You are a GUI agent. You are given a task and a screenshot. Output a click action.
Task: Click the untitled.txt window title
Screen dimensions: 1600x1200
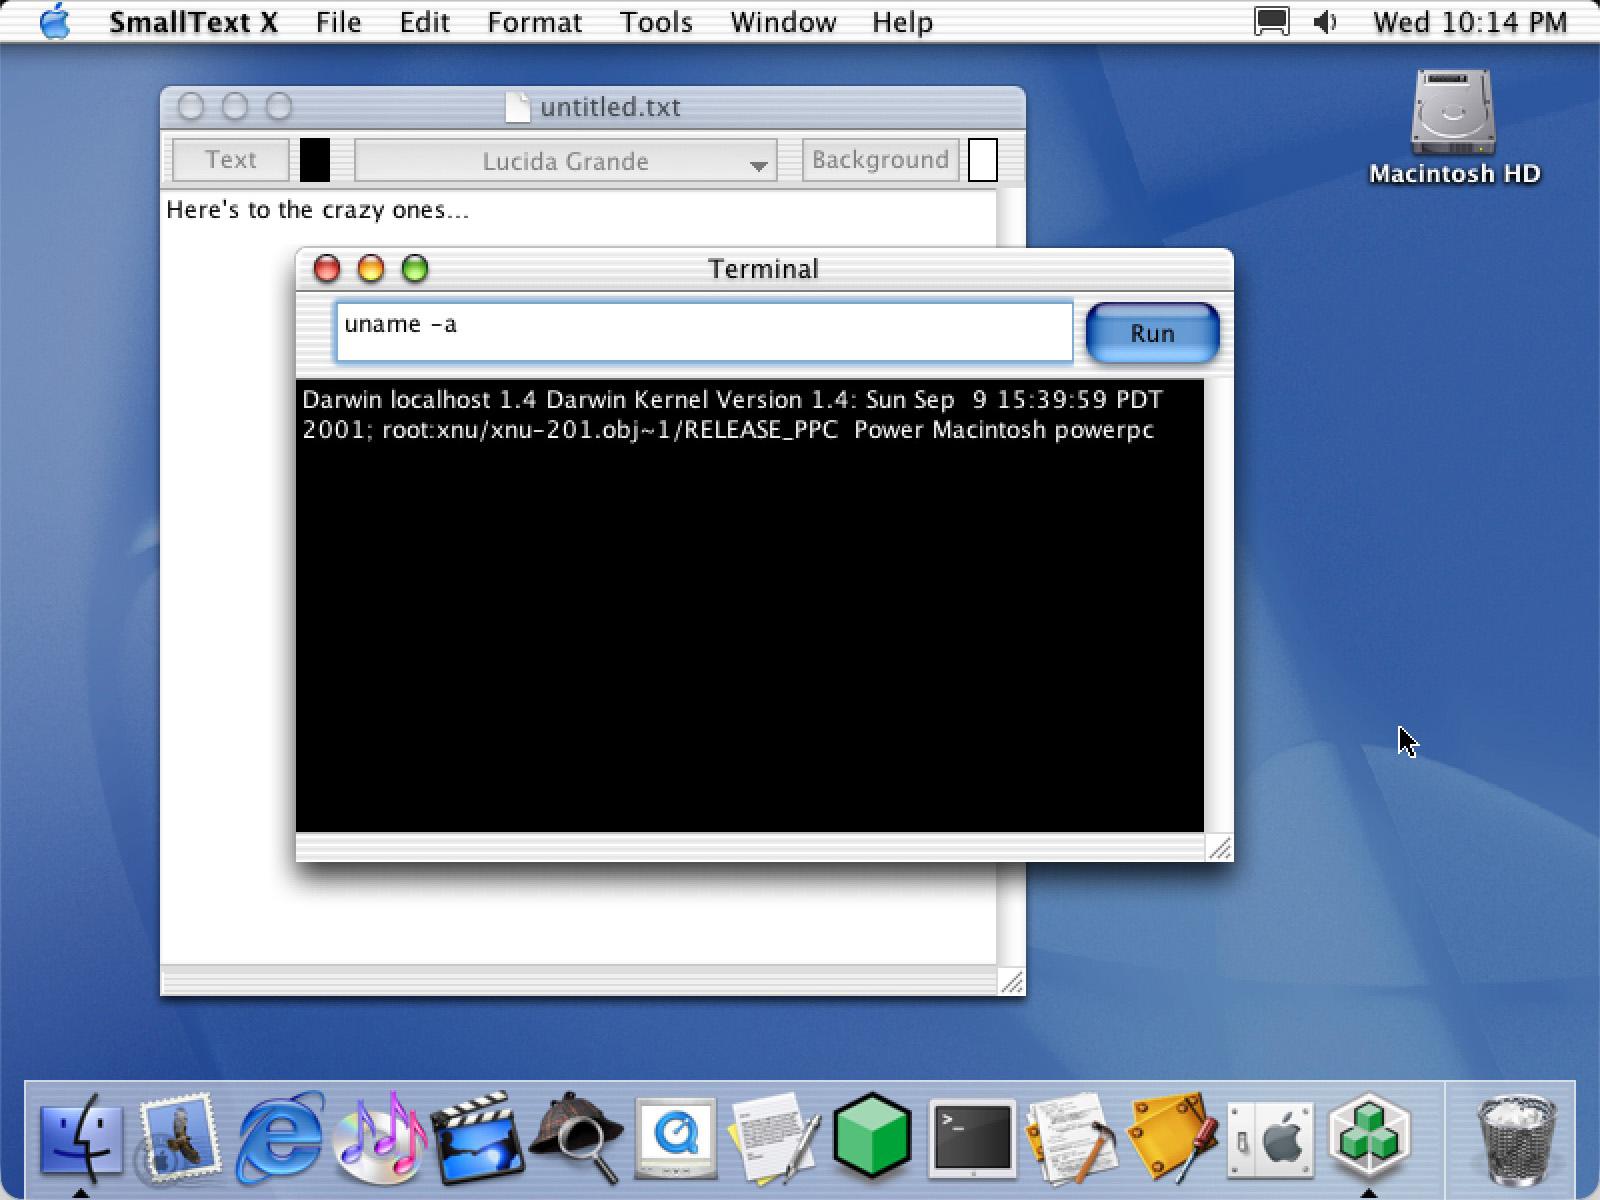tap(610, 107)
